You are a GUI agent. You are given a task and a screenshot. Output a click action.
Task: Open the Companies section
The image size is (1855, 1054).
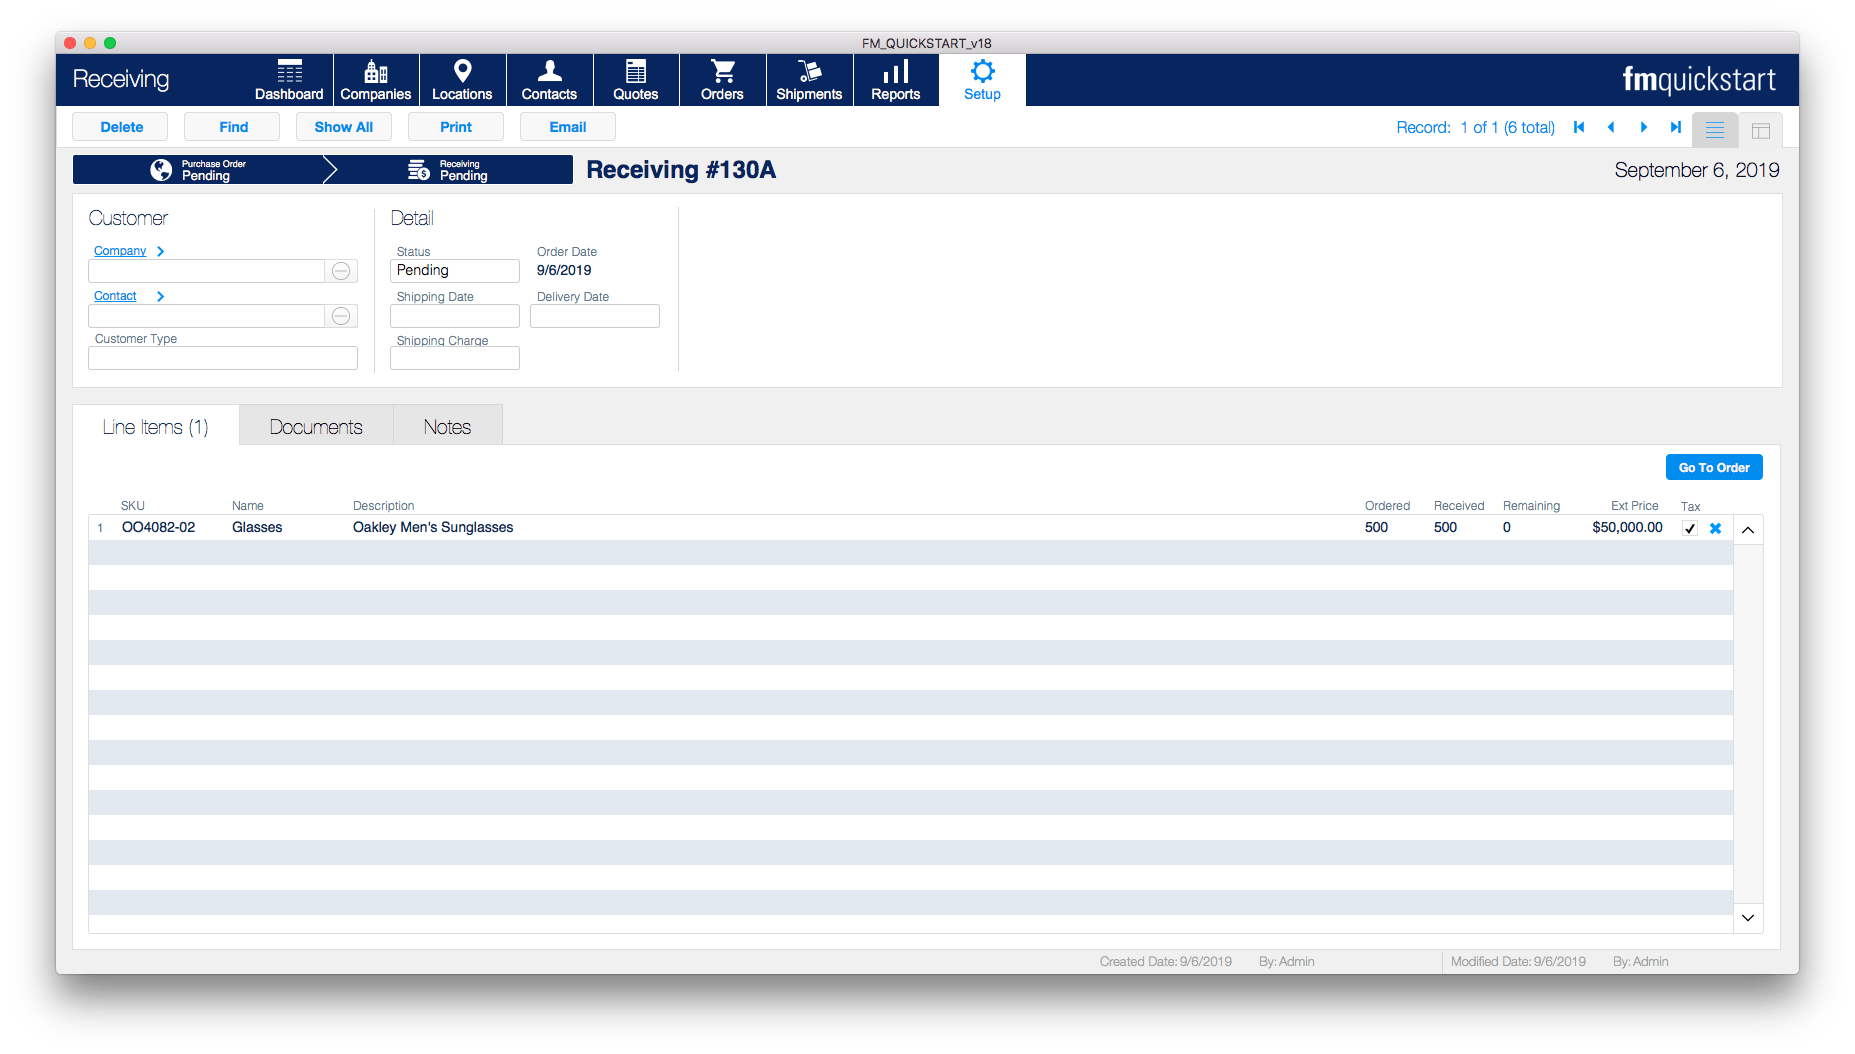pyautogui.click(x=376, y=80)
